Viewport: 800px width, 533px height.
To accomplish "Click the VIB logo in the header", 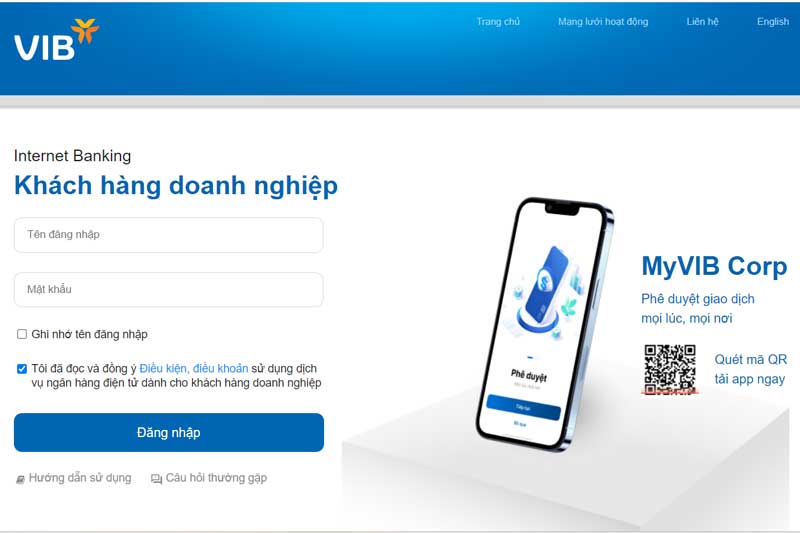I will click(x=56, y=40).
